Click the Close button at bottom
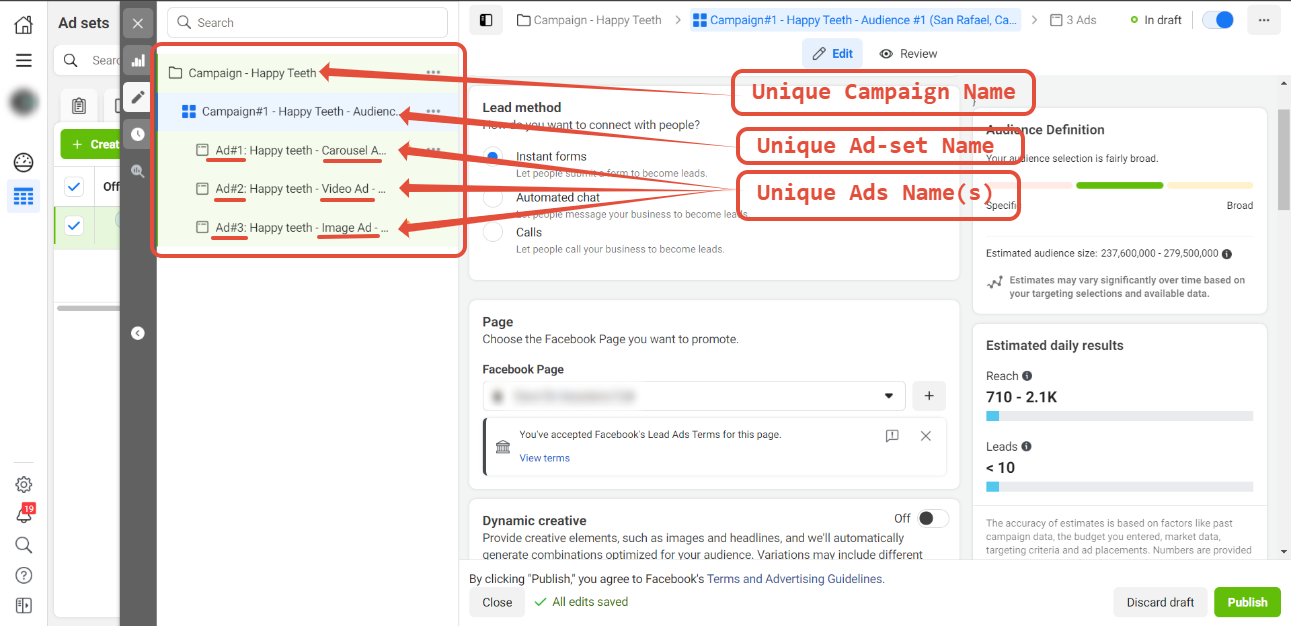1291x626 pixels. [497, 602]
